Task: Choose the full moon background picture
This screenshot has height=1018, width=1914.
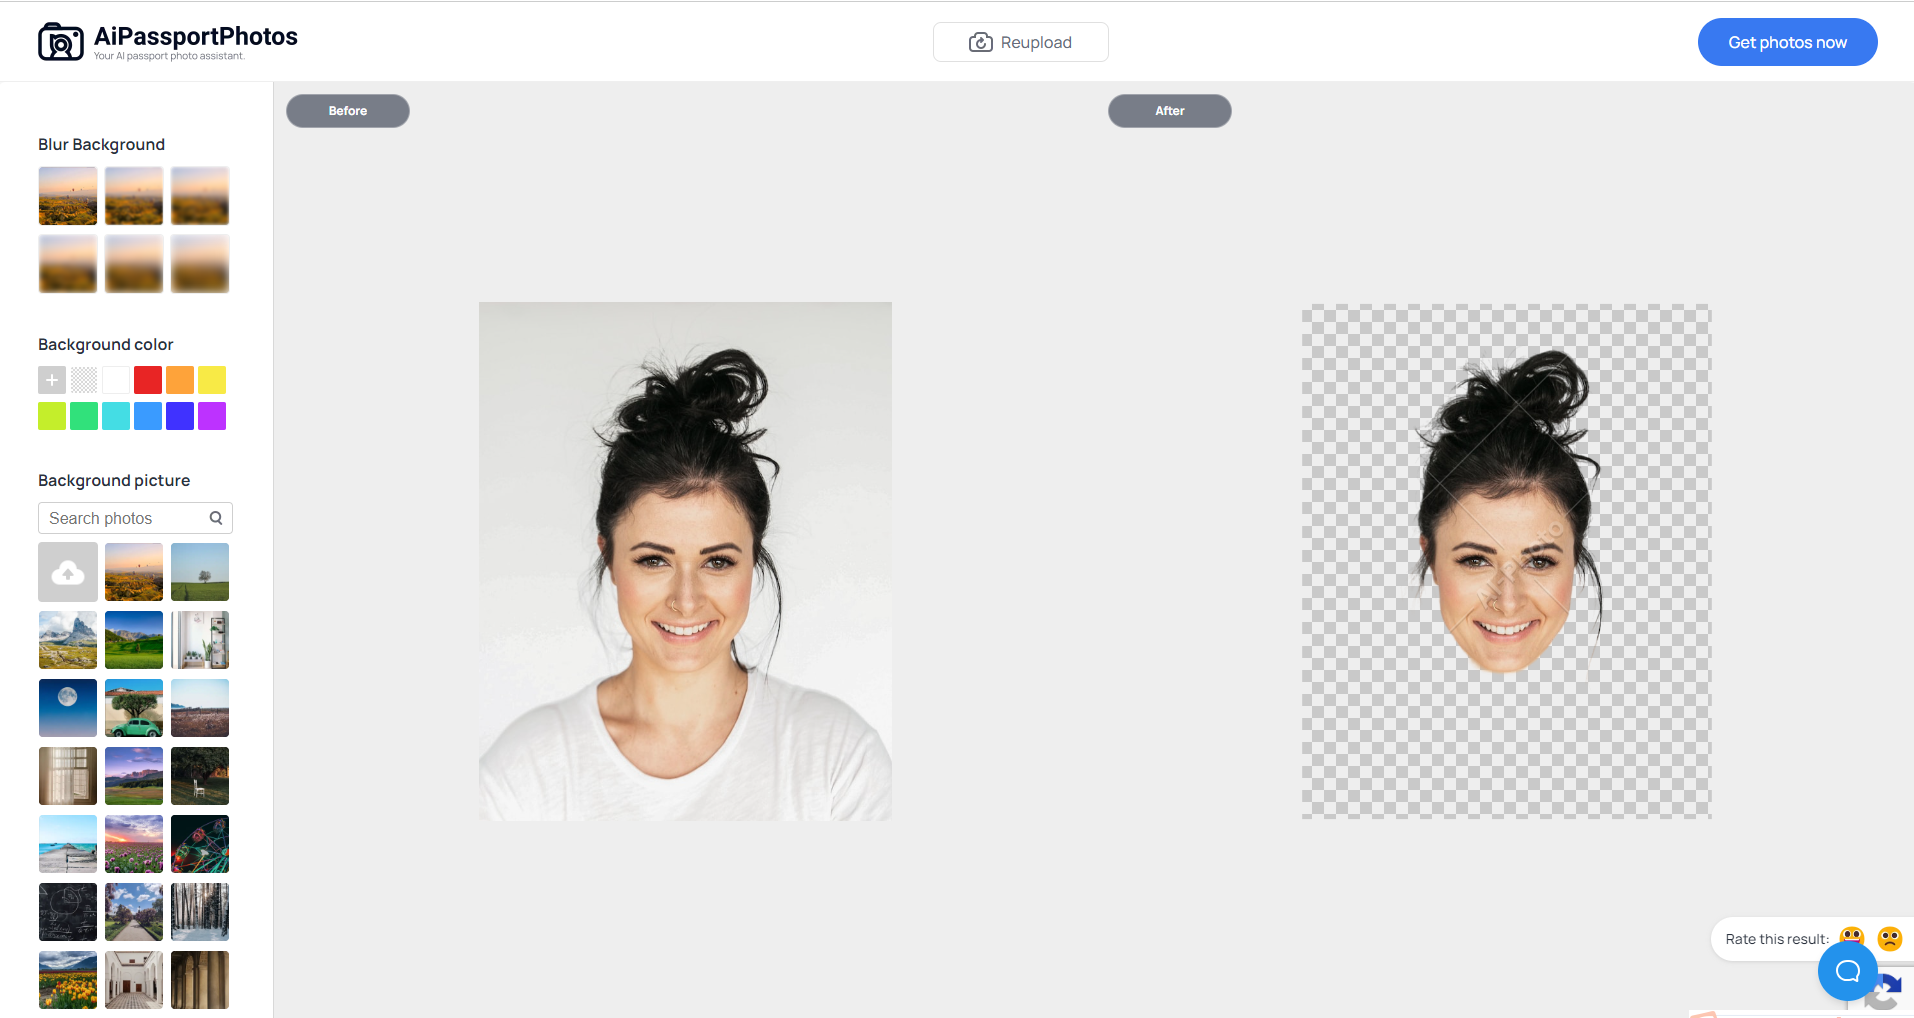Action: (x=67, y=708)
